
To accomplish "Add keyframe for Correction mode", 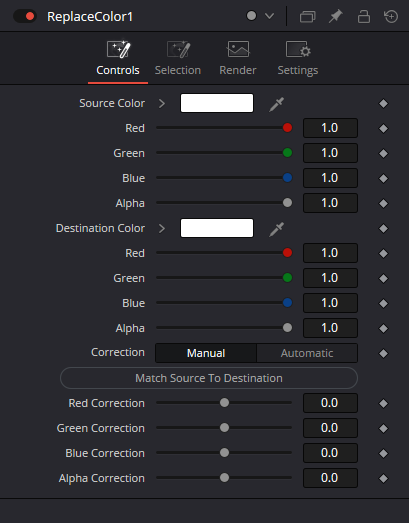I will click(x=383, y=354).
